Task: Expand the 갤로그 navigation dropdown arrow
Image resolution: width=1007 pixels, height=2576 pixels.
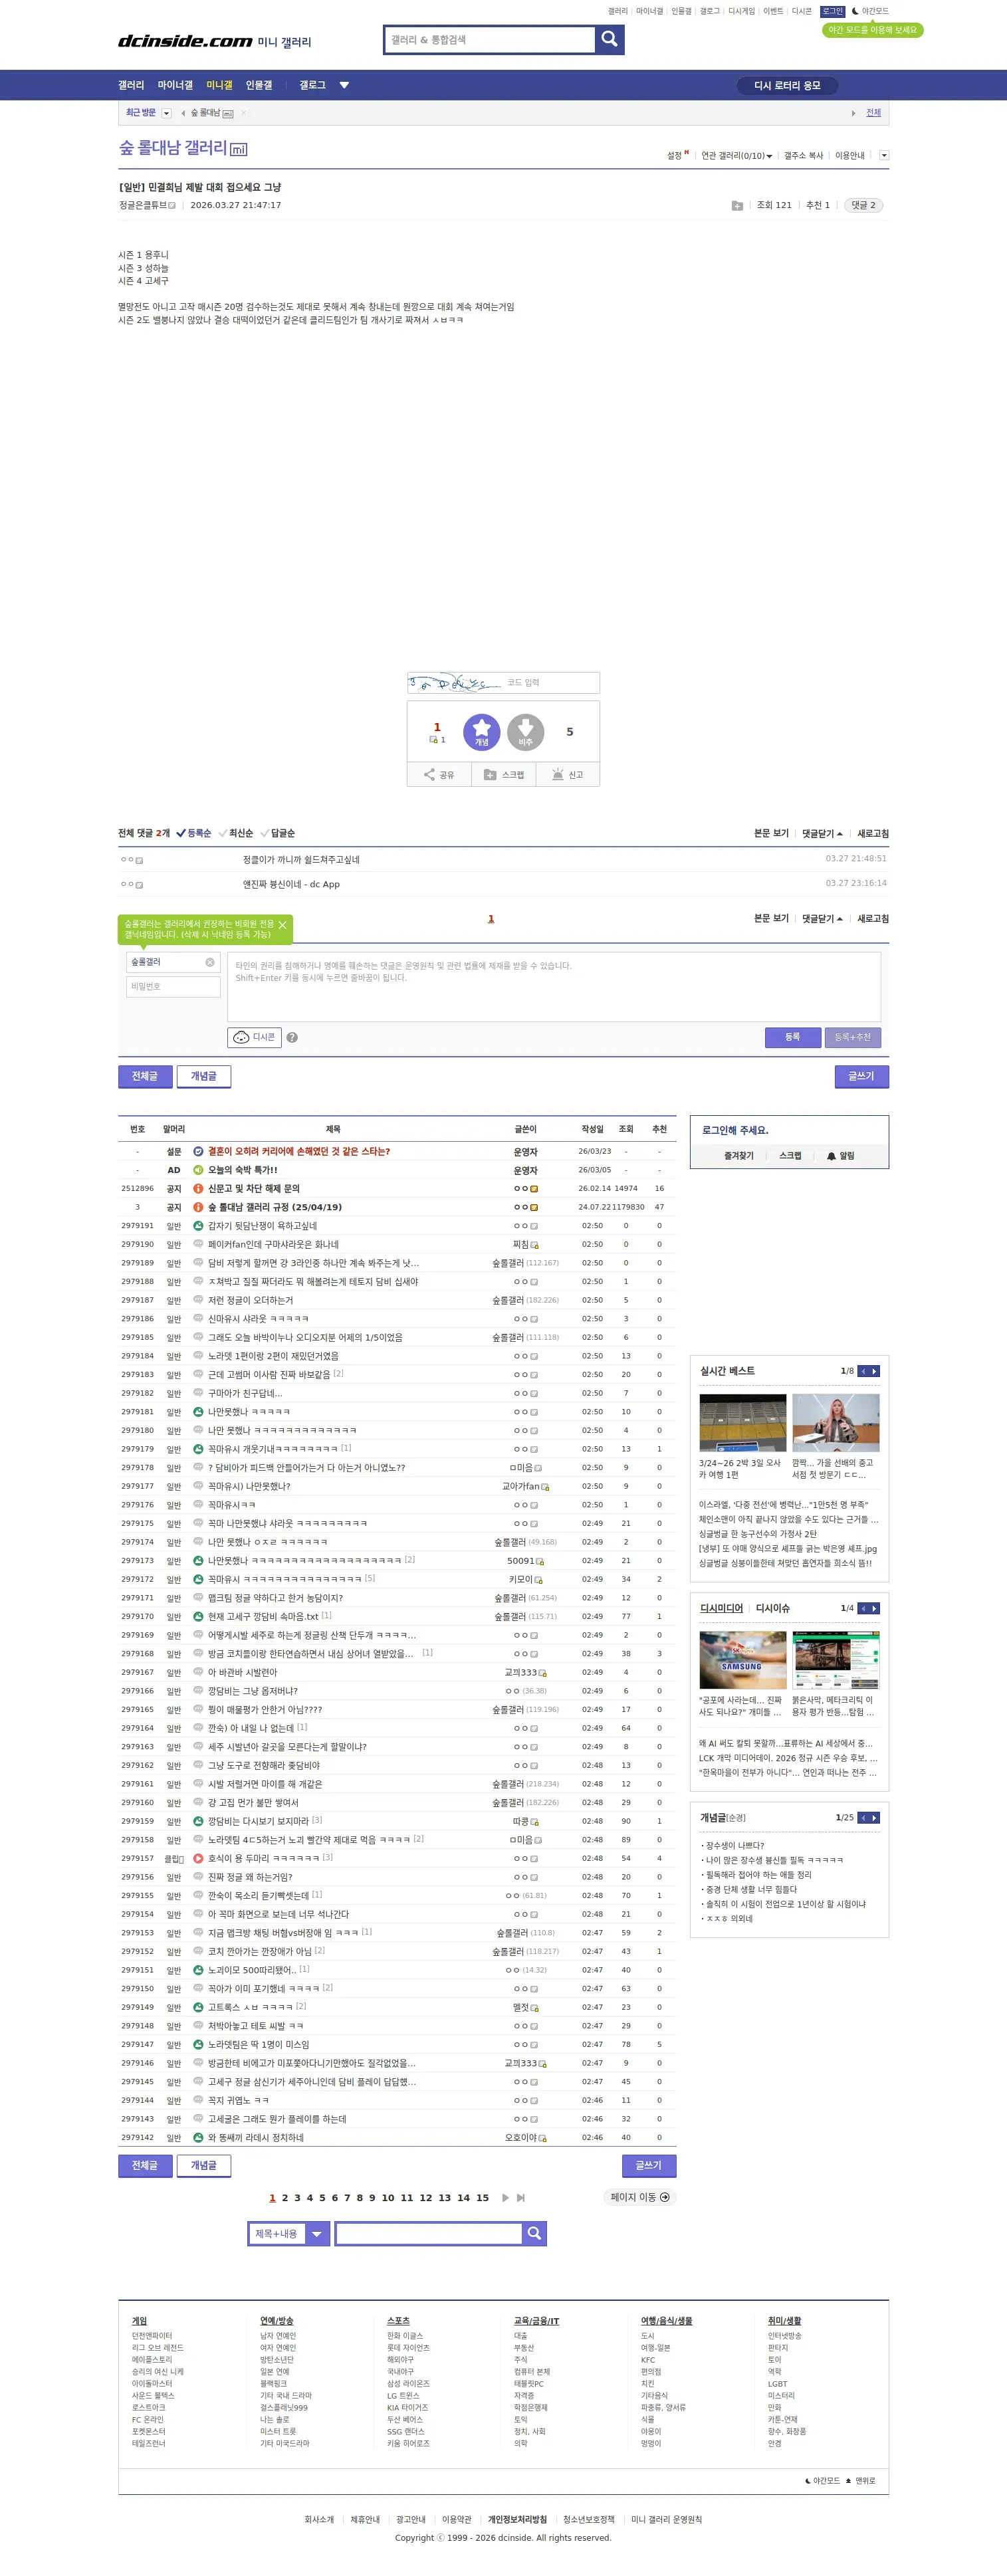Action: pos(344,85)
